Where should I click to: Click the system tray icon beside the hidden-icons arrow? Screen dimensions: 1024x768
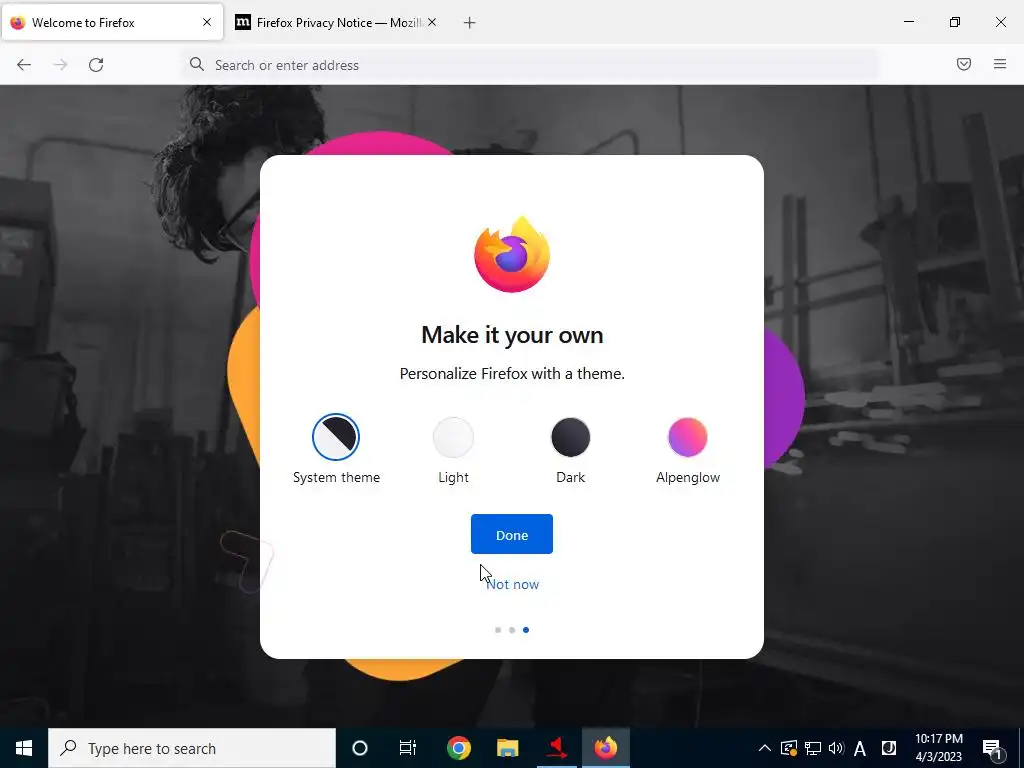pos(789,748)
